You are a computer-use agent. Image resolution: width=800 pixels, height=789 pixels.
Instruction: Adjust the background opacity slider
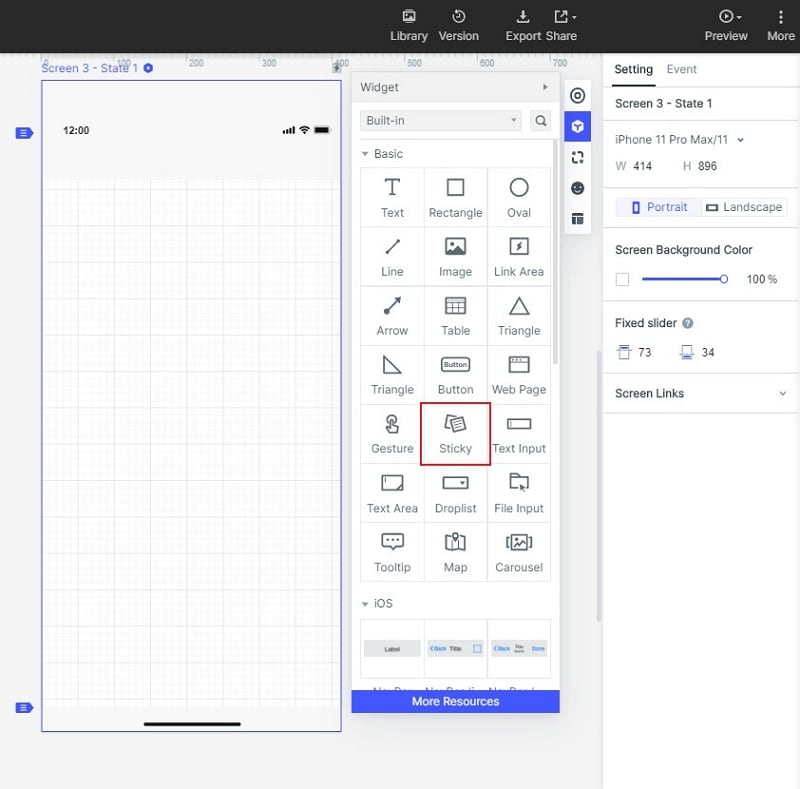(x=684, y=279)
